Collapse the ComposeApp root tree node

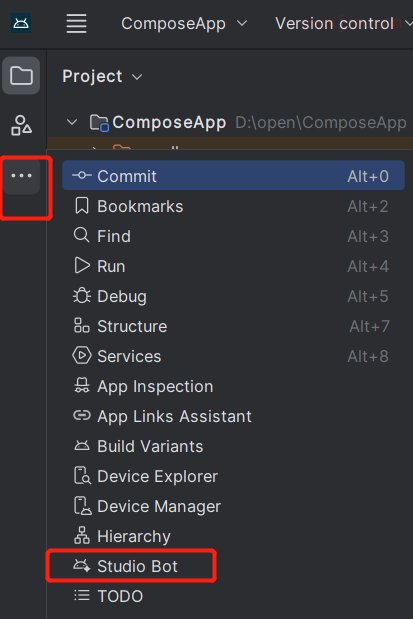tap(72, 122)
